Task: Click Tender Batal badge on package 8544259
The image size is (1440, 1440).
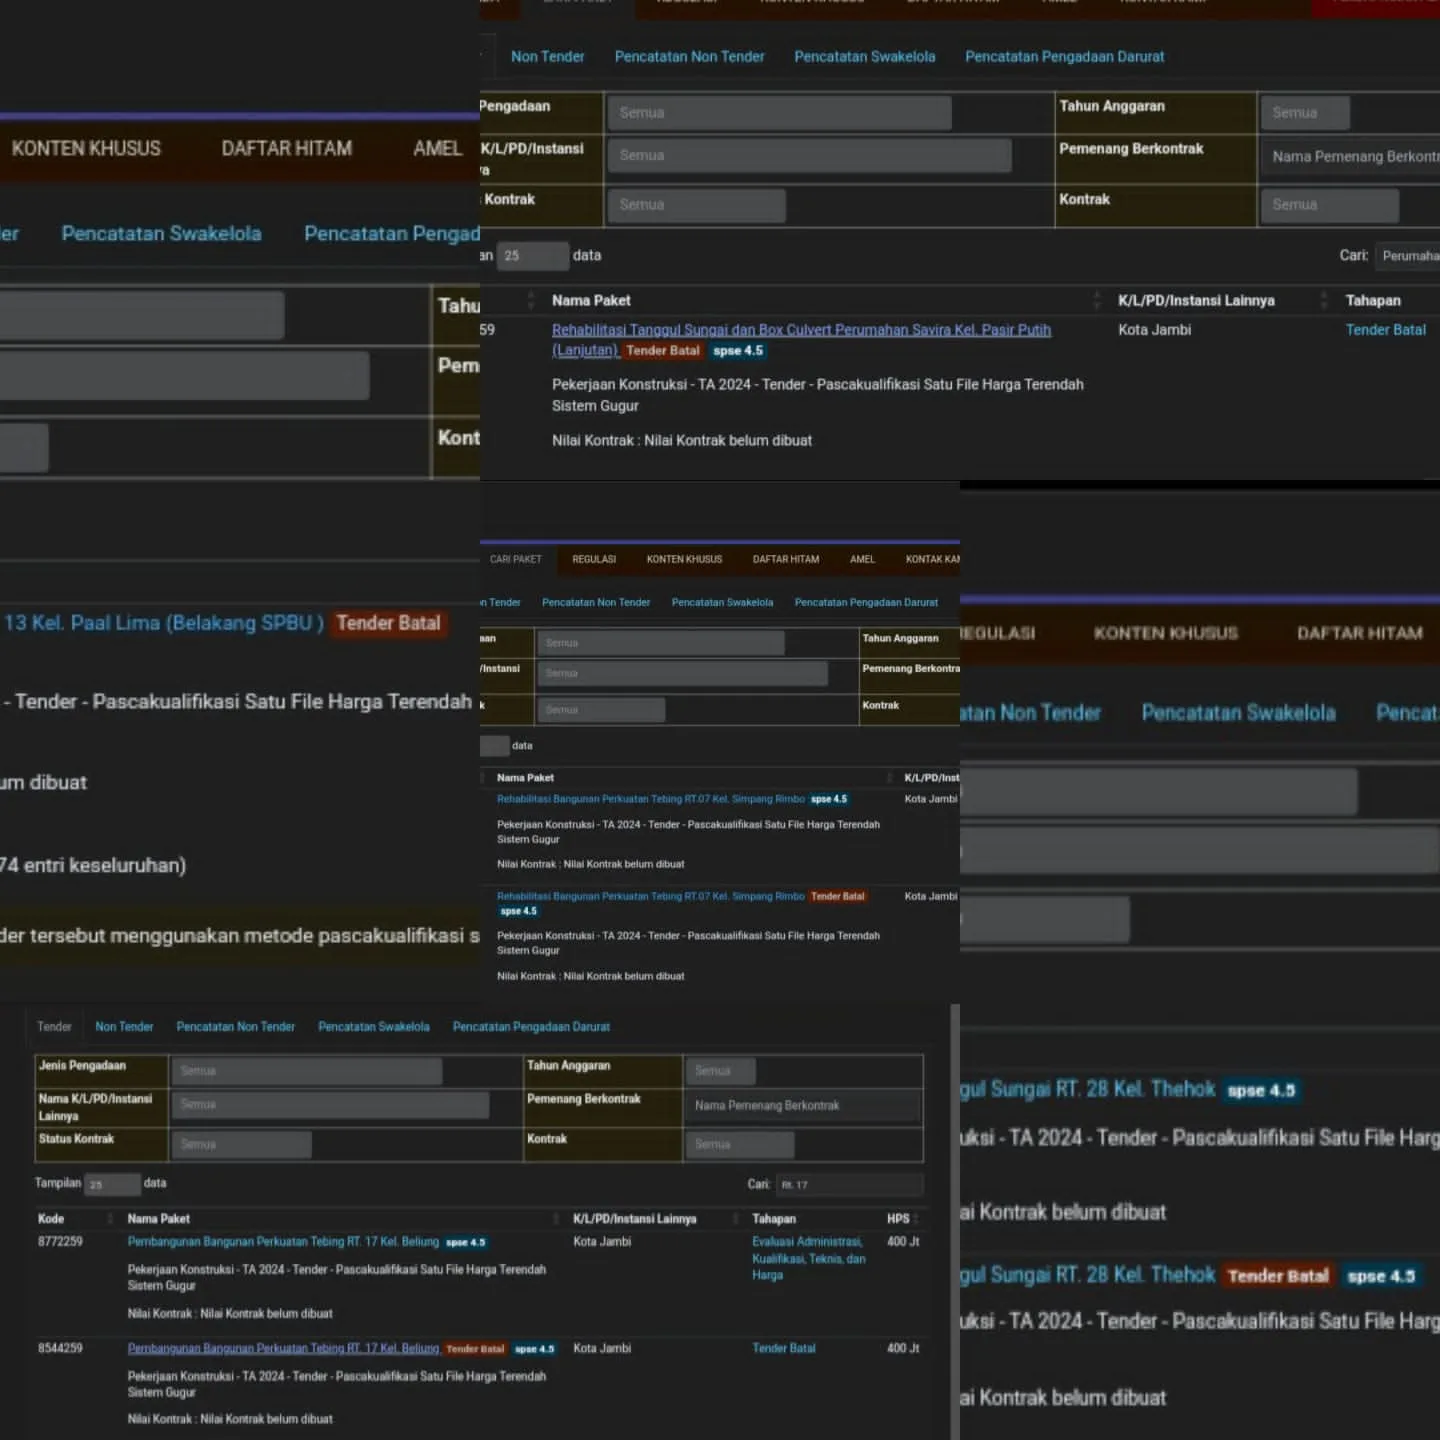Action: pos(475,1349)
